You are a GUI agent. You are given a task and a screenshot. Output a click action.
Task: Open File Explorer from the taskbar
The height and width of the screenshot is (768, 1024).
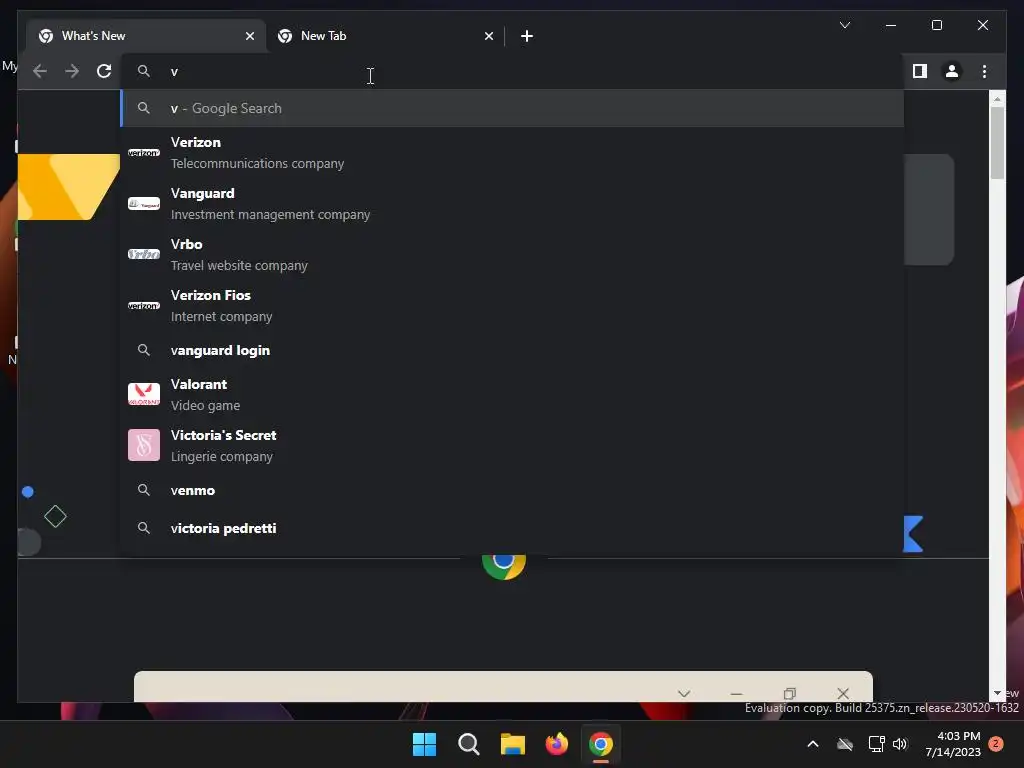tap(513, 744)
